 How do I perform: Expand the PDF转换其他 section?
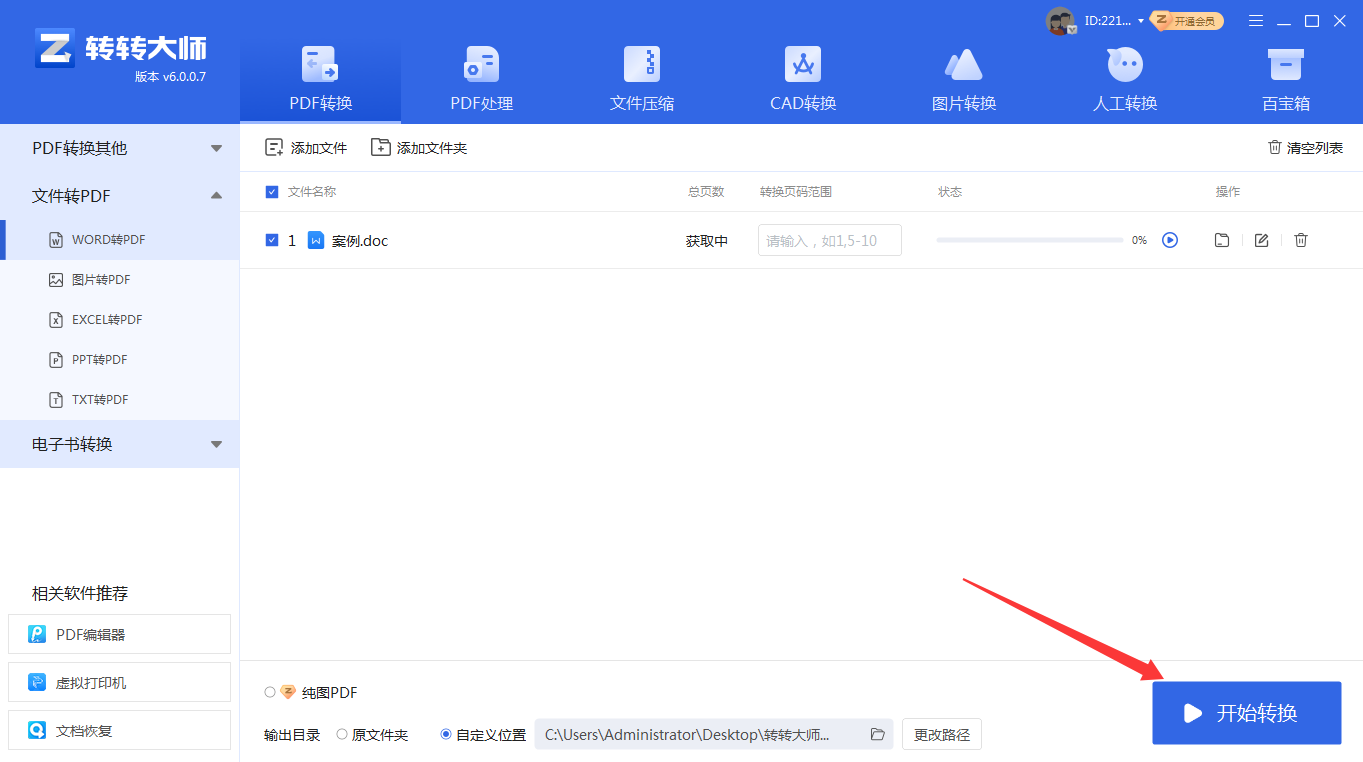[119, 148]
